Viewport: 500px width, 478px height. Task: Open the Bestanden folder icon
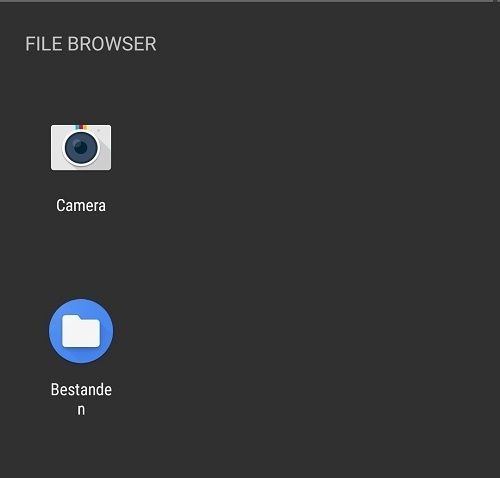tap(81, 331)
